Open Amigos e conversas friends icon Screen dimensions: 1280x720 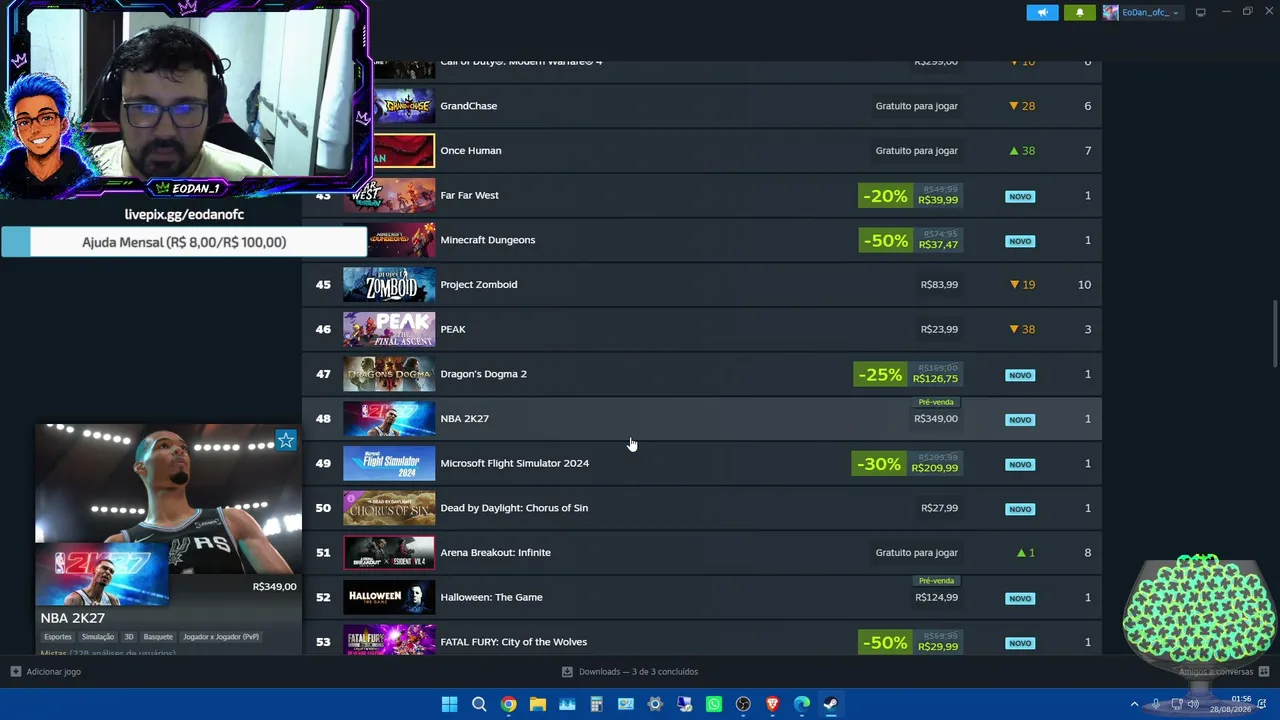point(1263,671)
